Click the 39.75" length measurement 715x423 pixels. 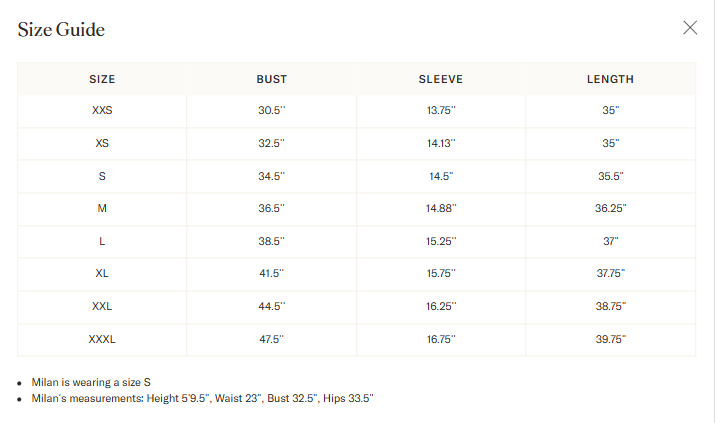[x=610, y=339]
